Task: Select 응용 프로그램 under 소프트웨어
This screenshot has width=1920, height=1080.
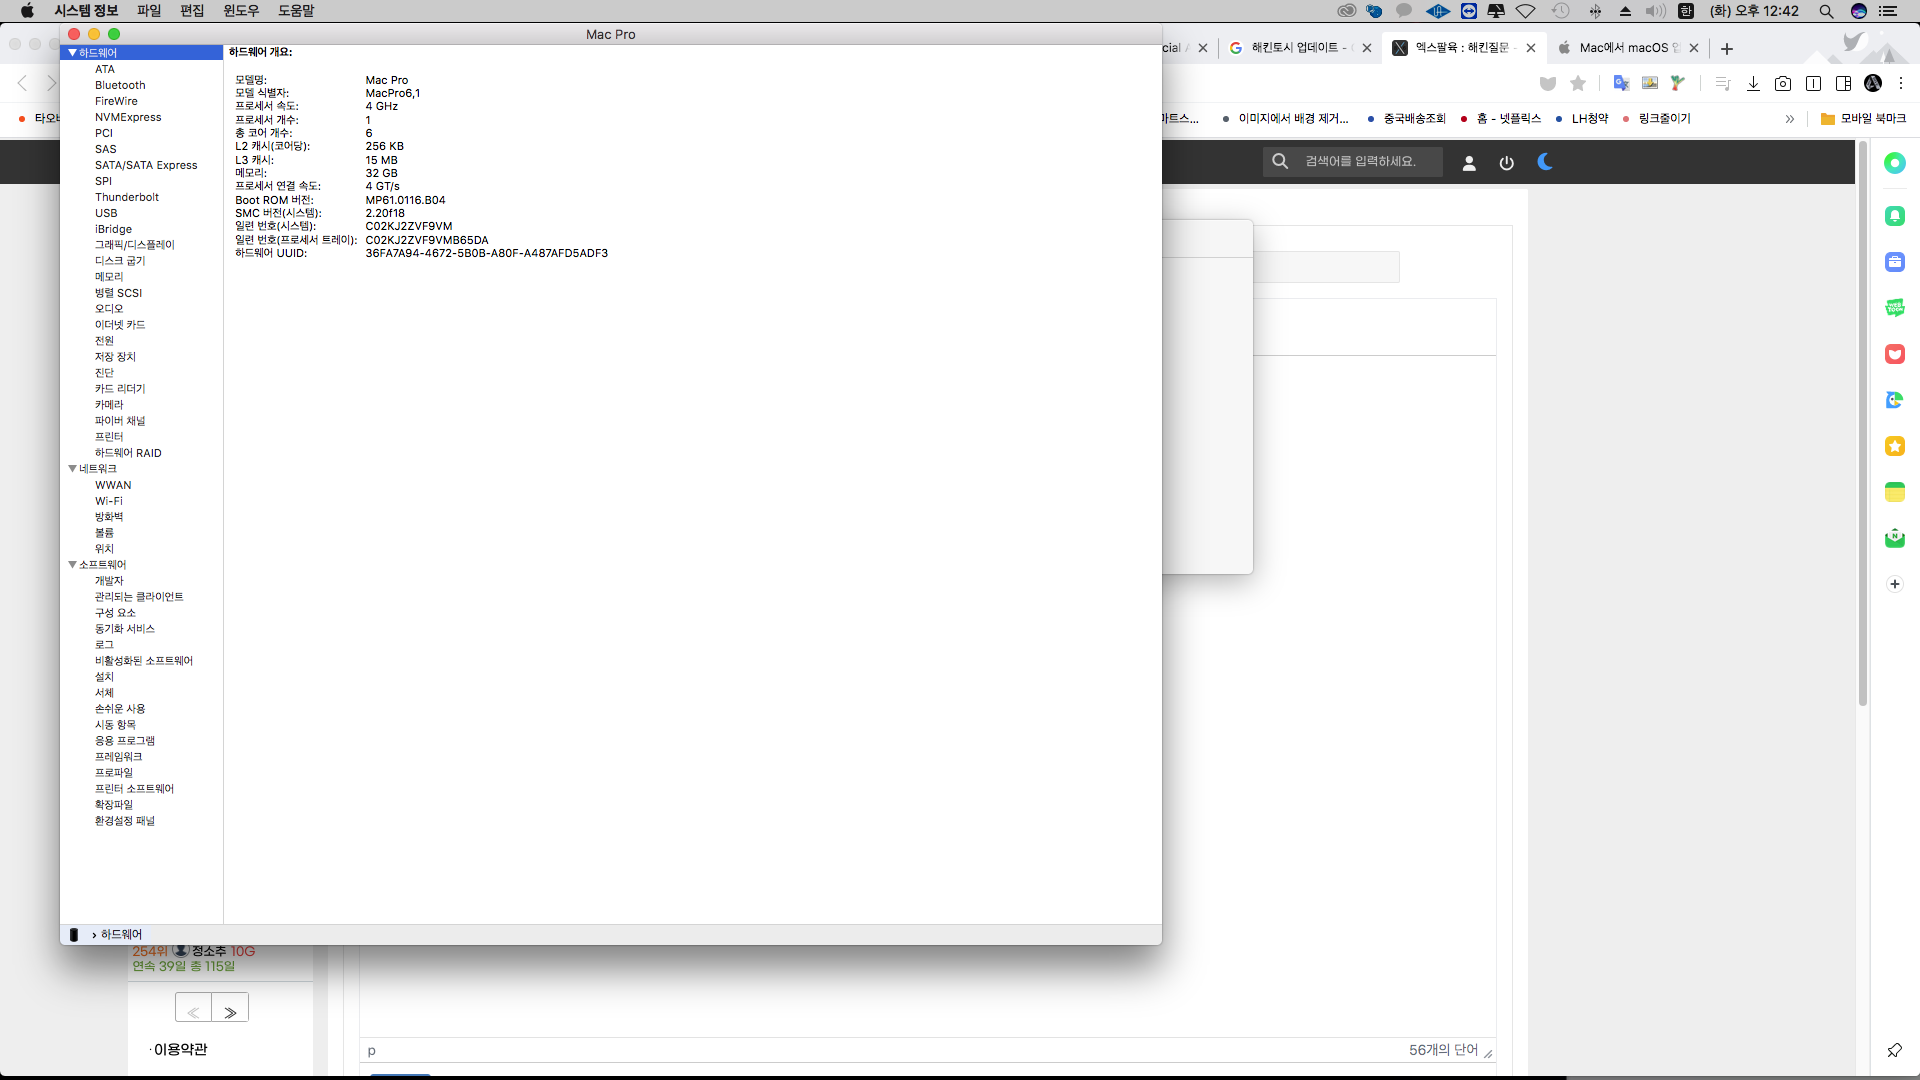Action: [x=125, y=741]
